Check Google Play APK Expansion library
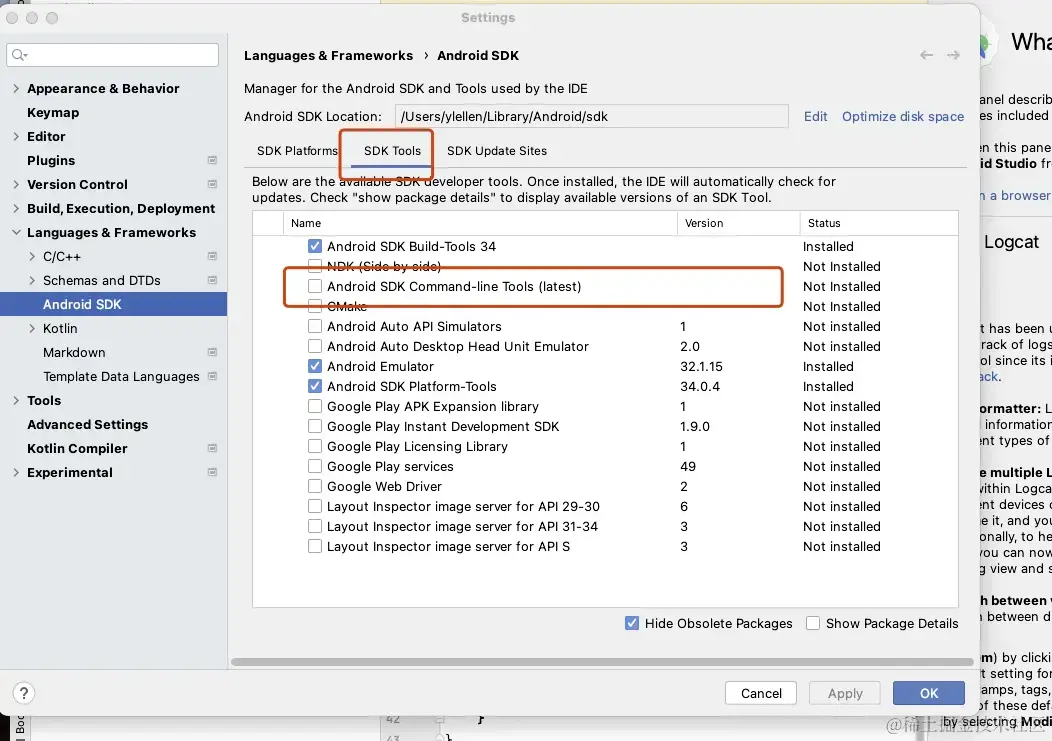The height and width of the screenshot is (741, 1052). (x=315, y=407)
